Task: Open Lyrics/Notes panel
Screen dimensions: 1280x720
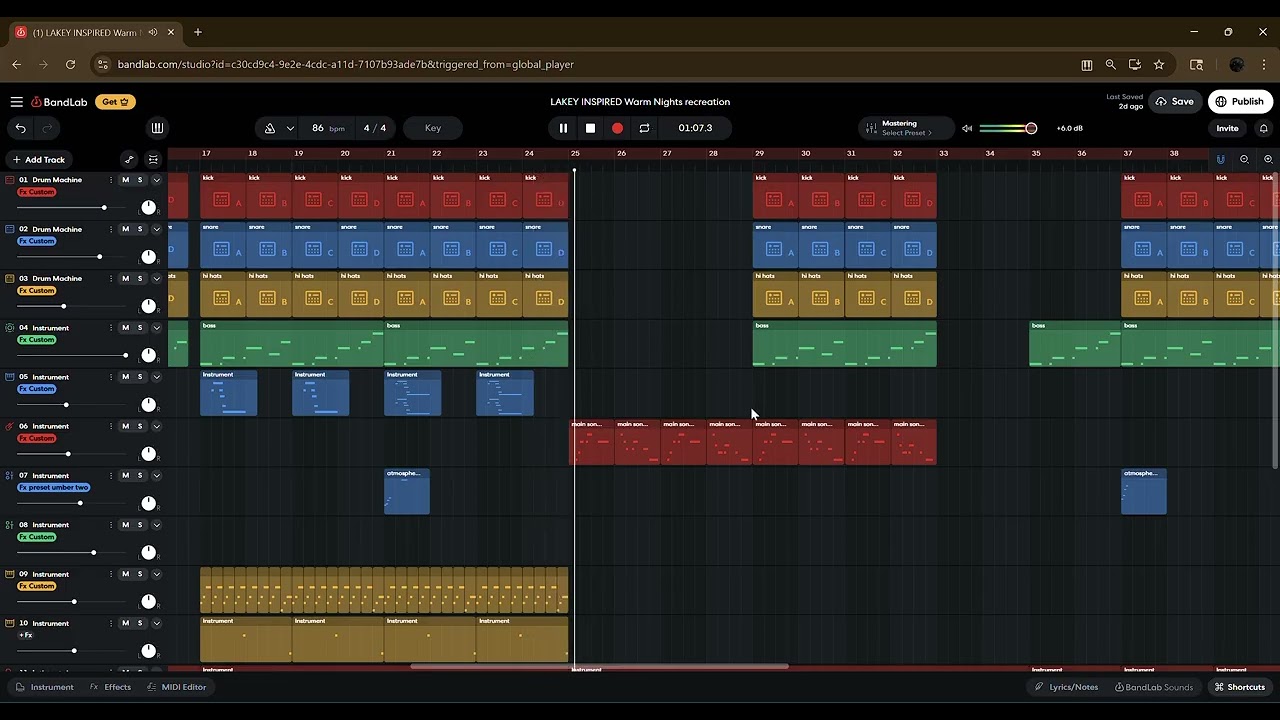Action: (x=1066, y=687)
